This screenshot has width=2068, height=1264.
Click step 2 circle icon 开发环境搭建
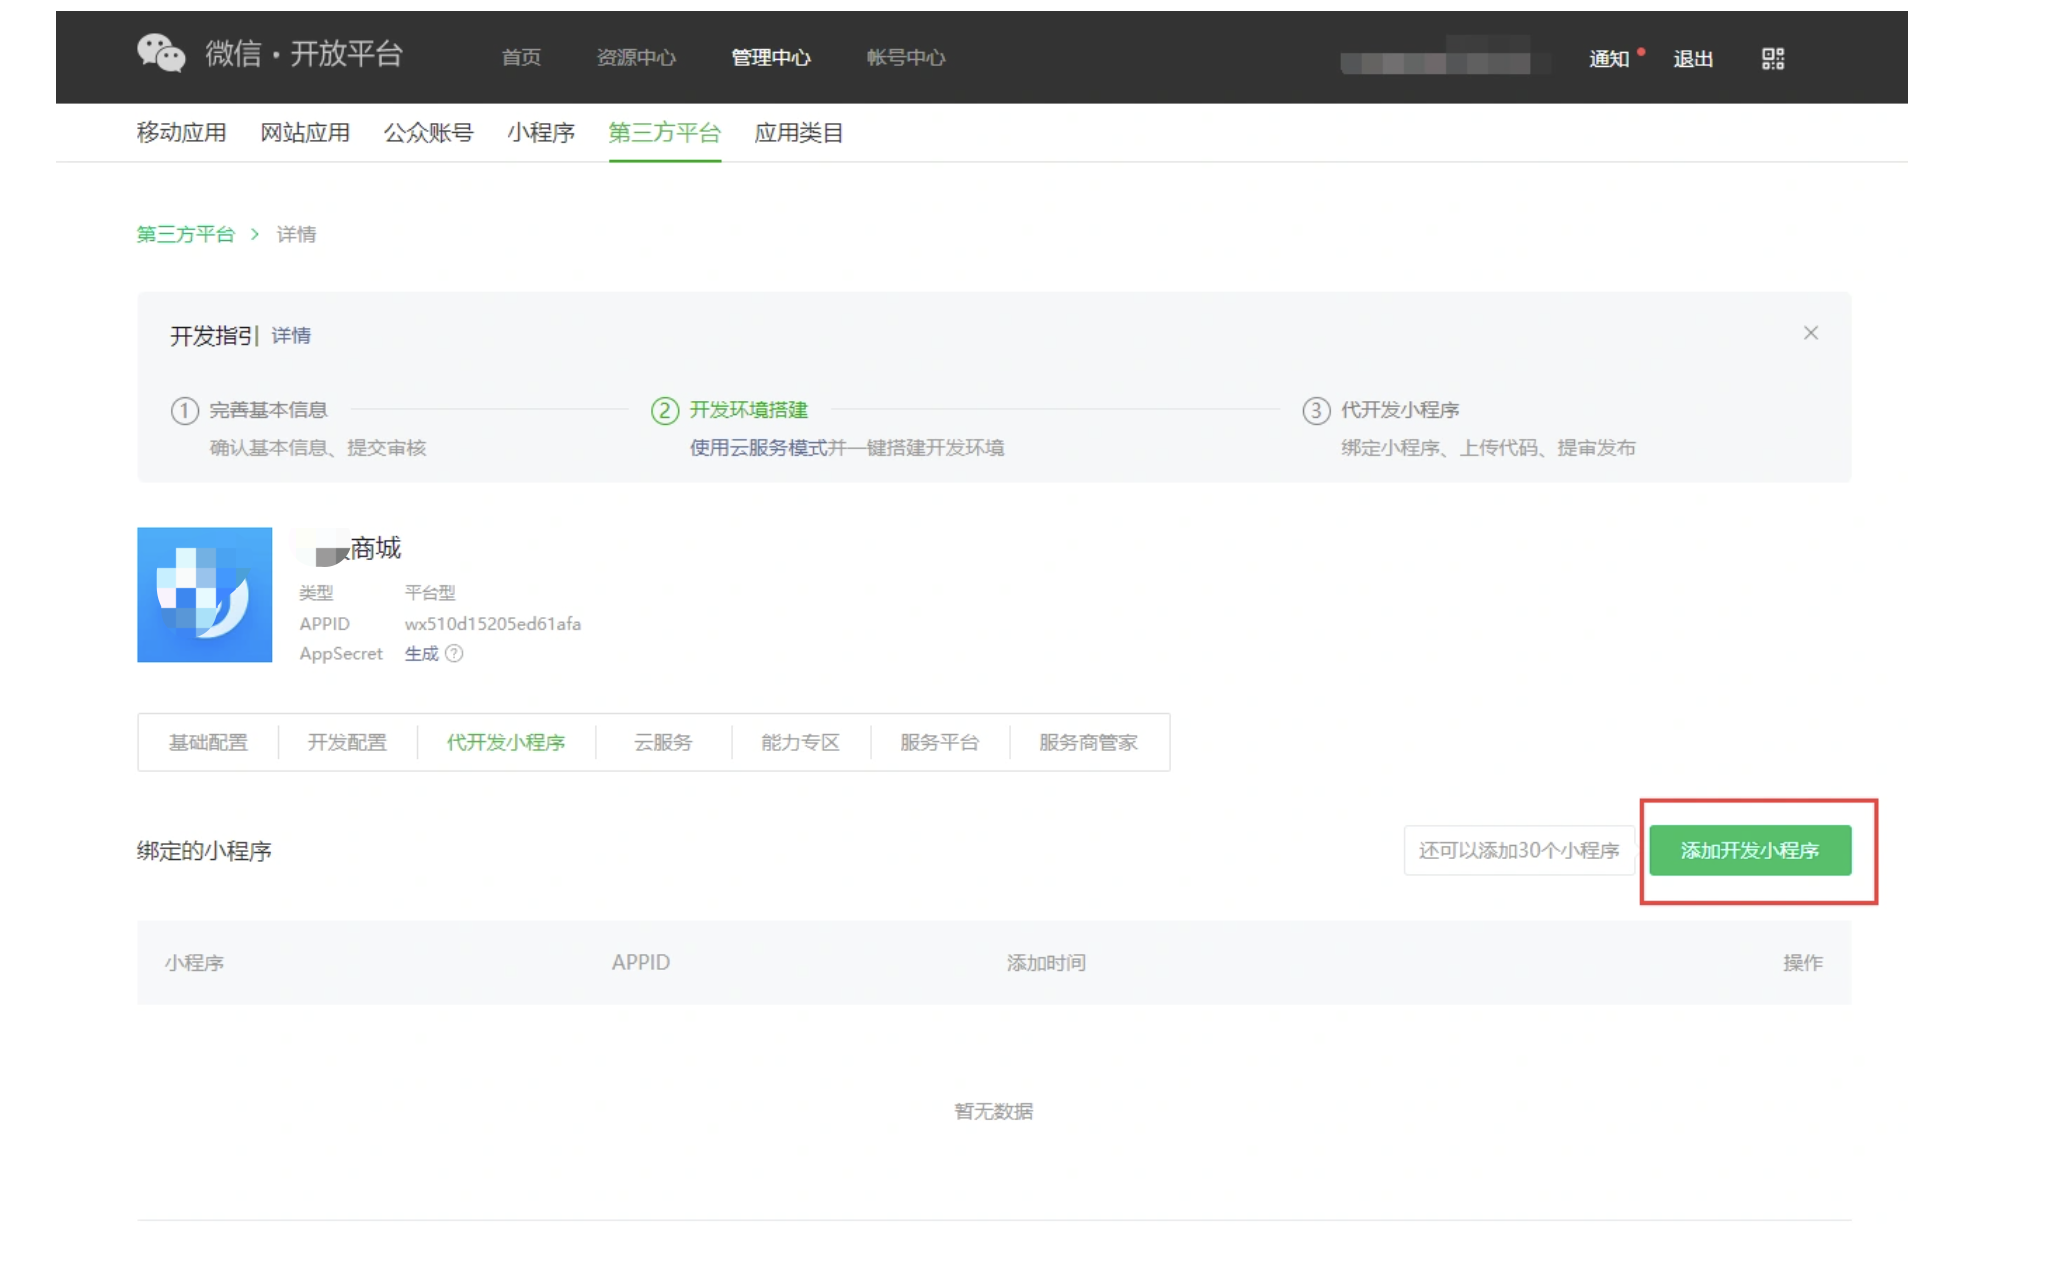point(665,411)
